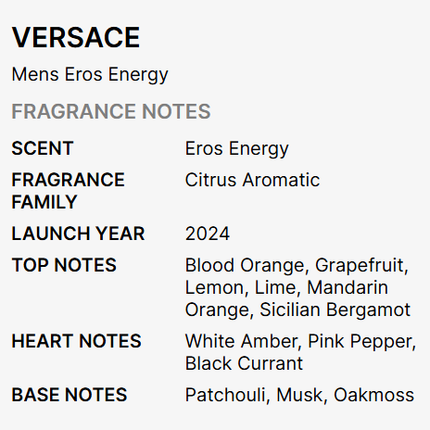Click the FRAGRANCE NOTES section heading
Screen dimensions: 430x430
(111, 111)
